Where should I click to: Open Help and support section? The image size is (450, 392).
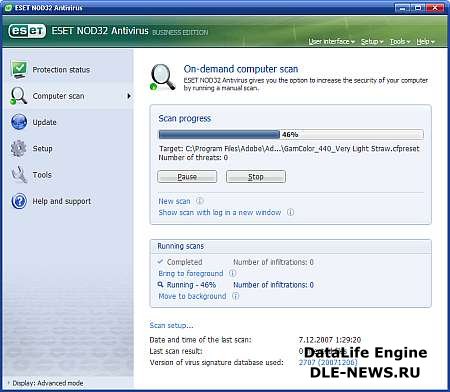(x=62, y=201)
